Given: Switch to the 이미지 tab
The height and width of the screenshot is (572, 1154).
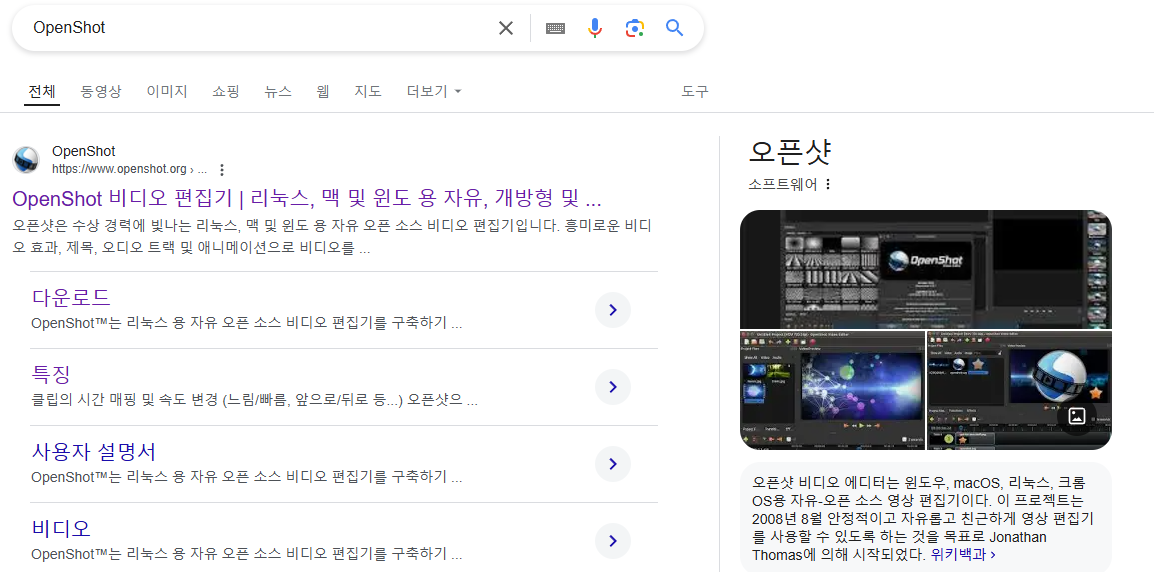Looking at the screenshot, I should (x=167, y=91).
